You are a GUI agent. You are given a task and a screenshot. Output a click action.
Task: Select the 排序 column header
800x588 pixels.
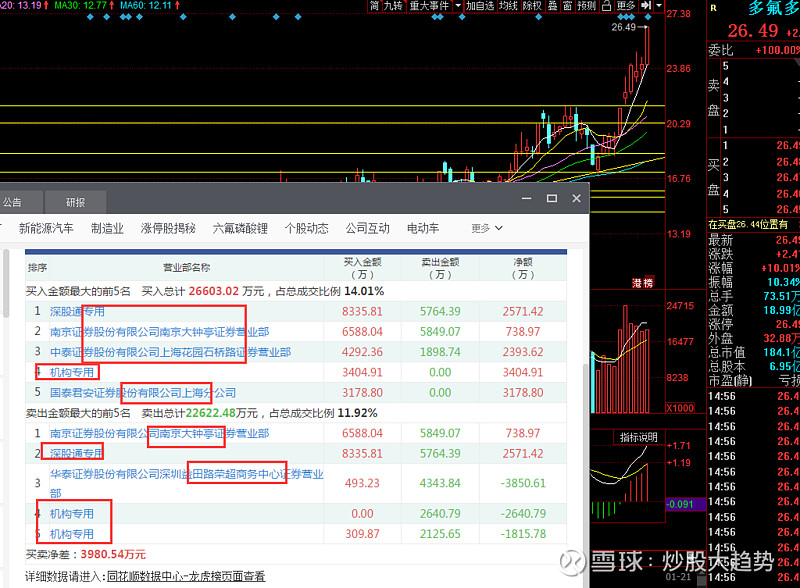pyautogui.click(x=37, y=267)
